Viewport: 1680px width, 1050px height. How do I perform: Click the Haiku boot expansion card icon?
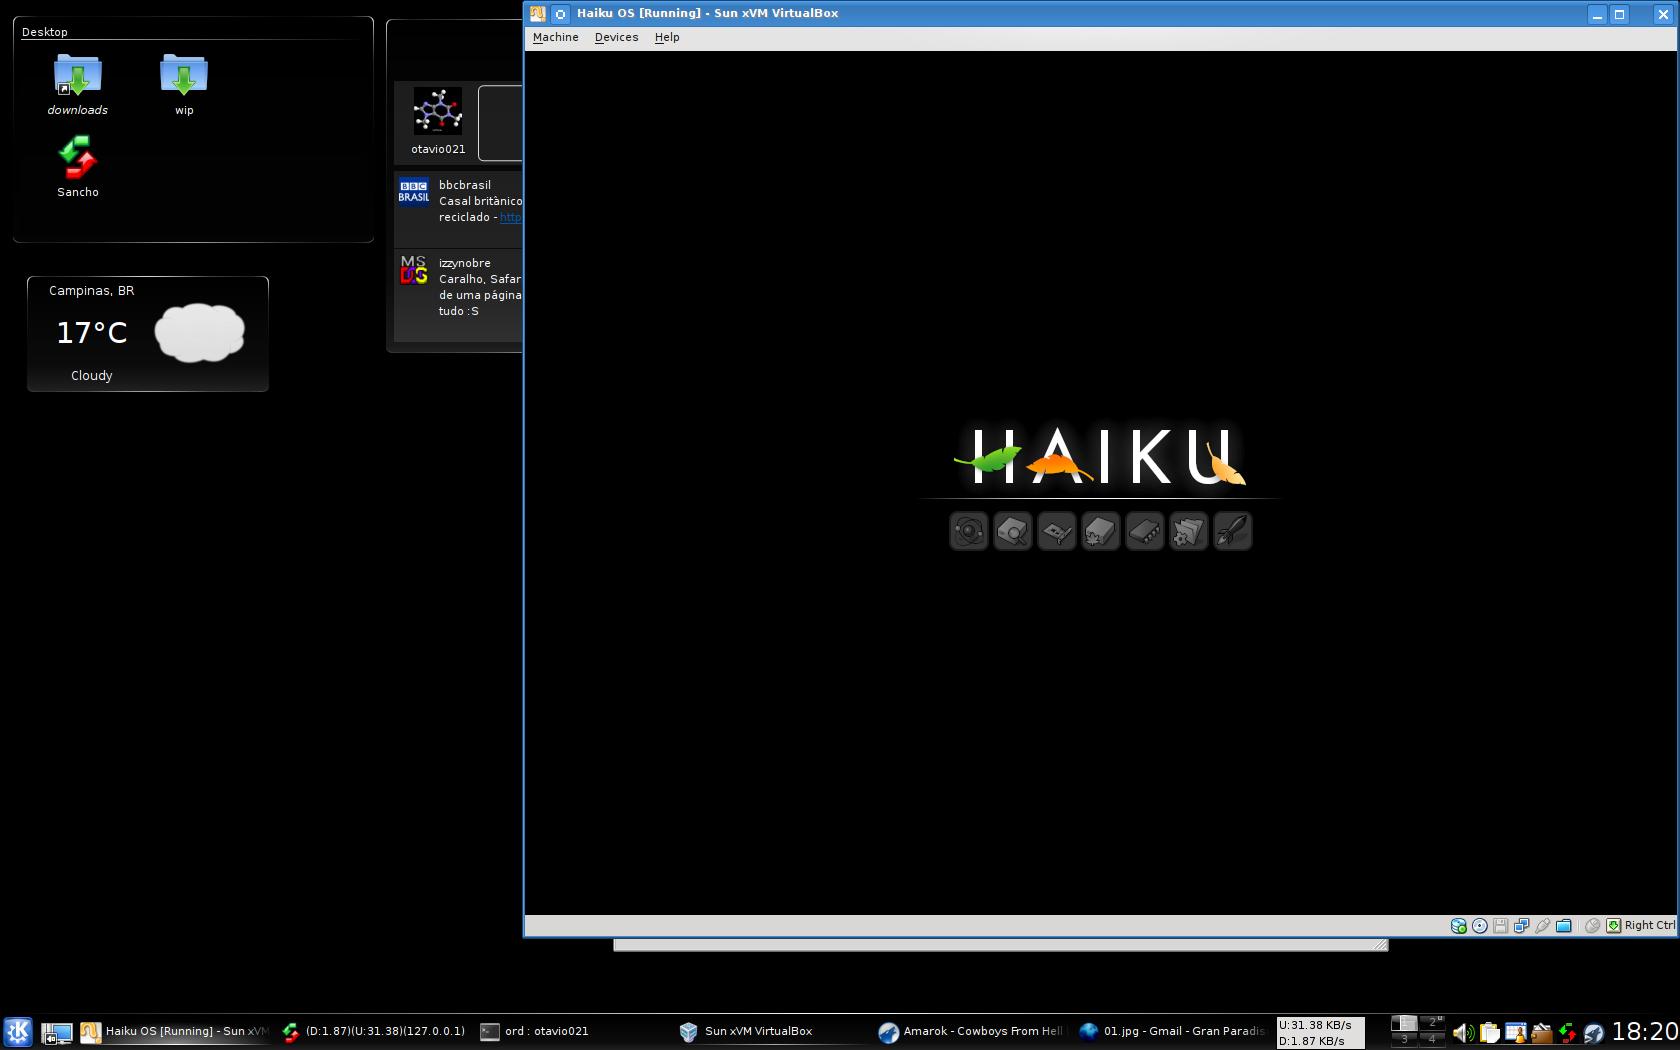tap(1057, 531)
